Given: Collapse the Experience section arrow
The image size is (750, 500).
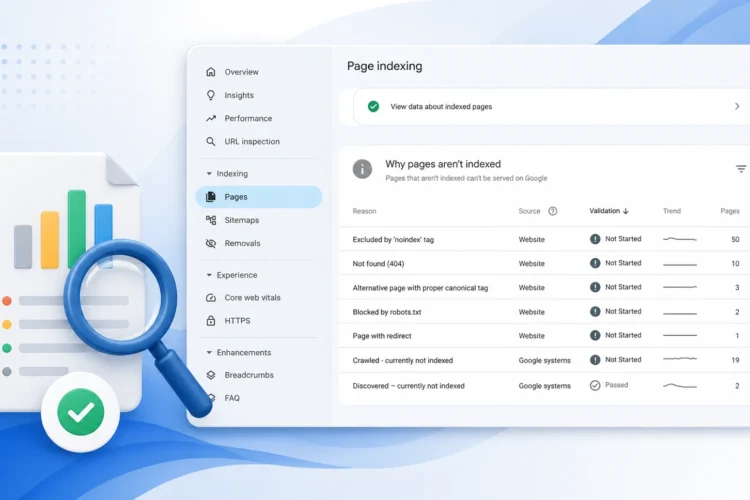Looking at the screenshot, I should (209, 275).
